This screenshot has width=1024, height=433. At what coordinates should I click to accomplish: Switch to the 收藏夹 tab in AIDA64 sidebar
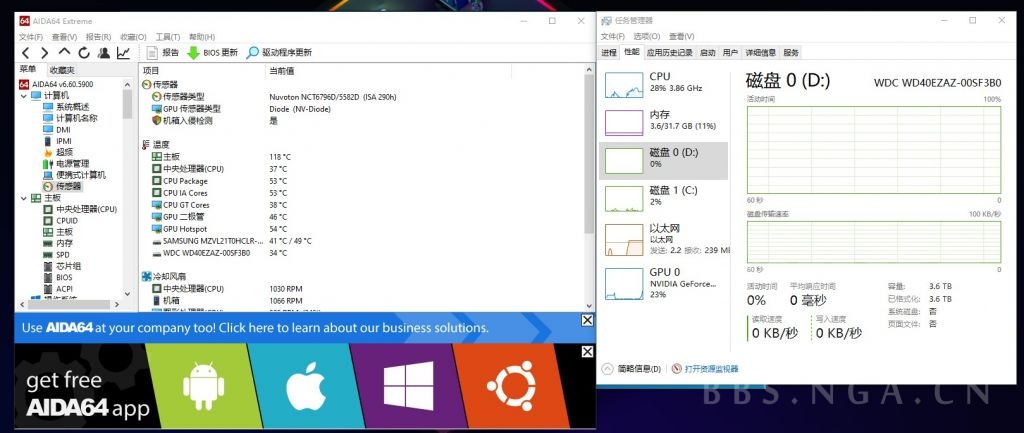pos(62,70)
